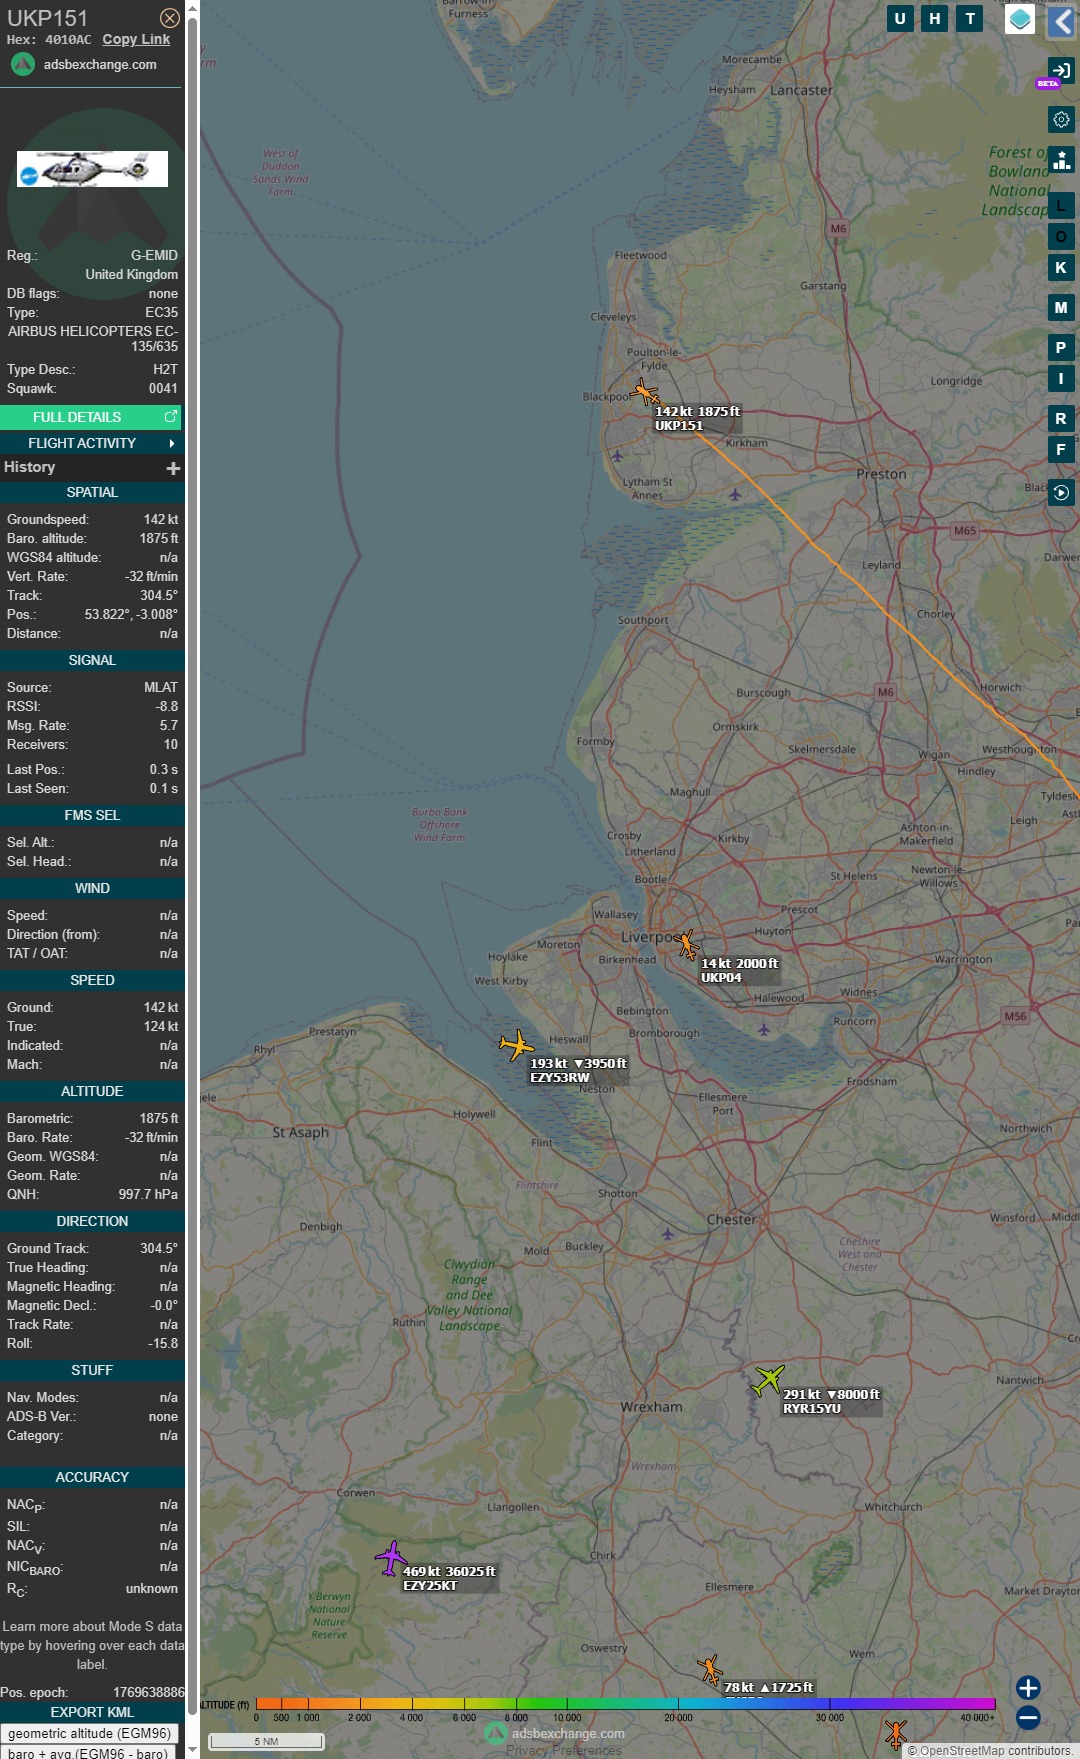Select the UKP151 helicopter marker
This screenshot has width=1080, height=1759.
[646, 392]
